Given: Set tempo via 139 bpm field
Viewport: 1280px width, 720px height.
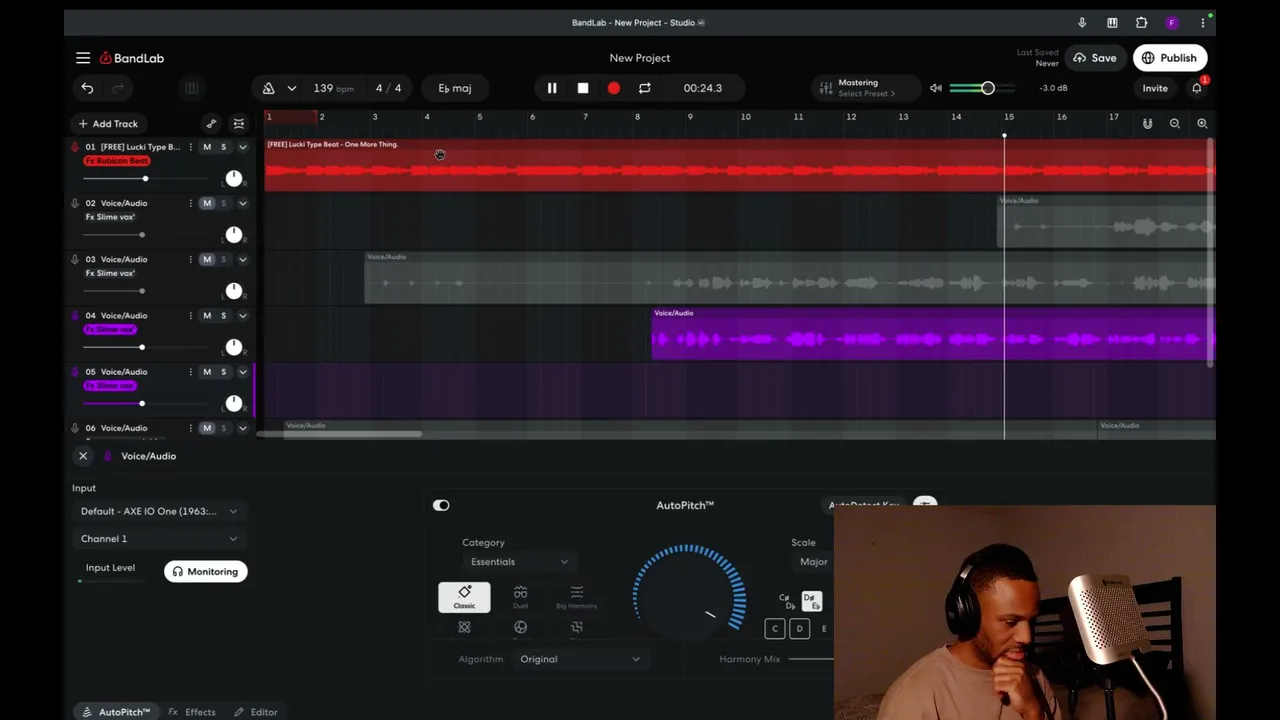Looking at the screenshot, I should [x=333, y=88].
